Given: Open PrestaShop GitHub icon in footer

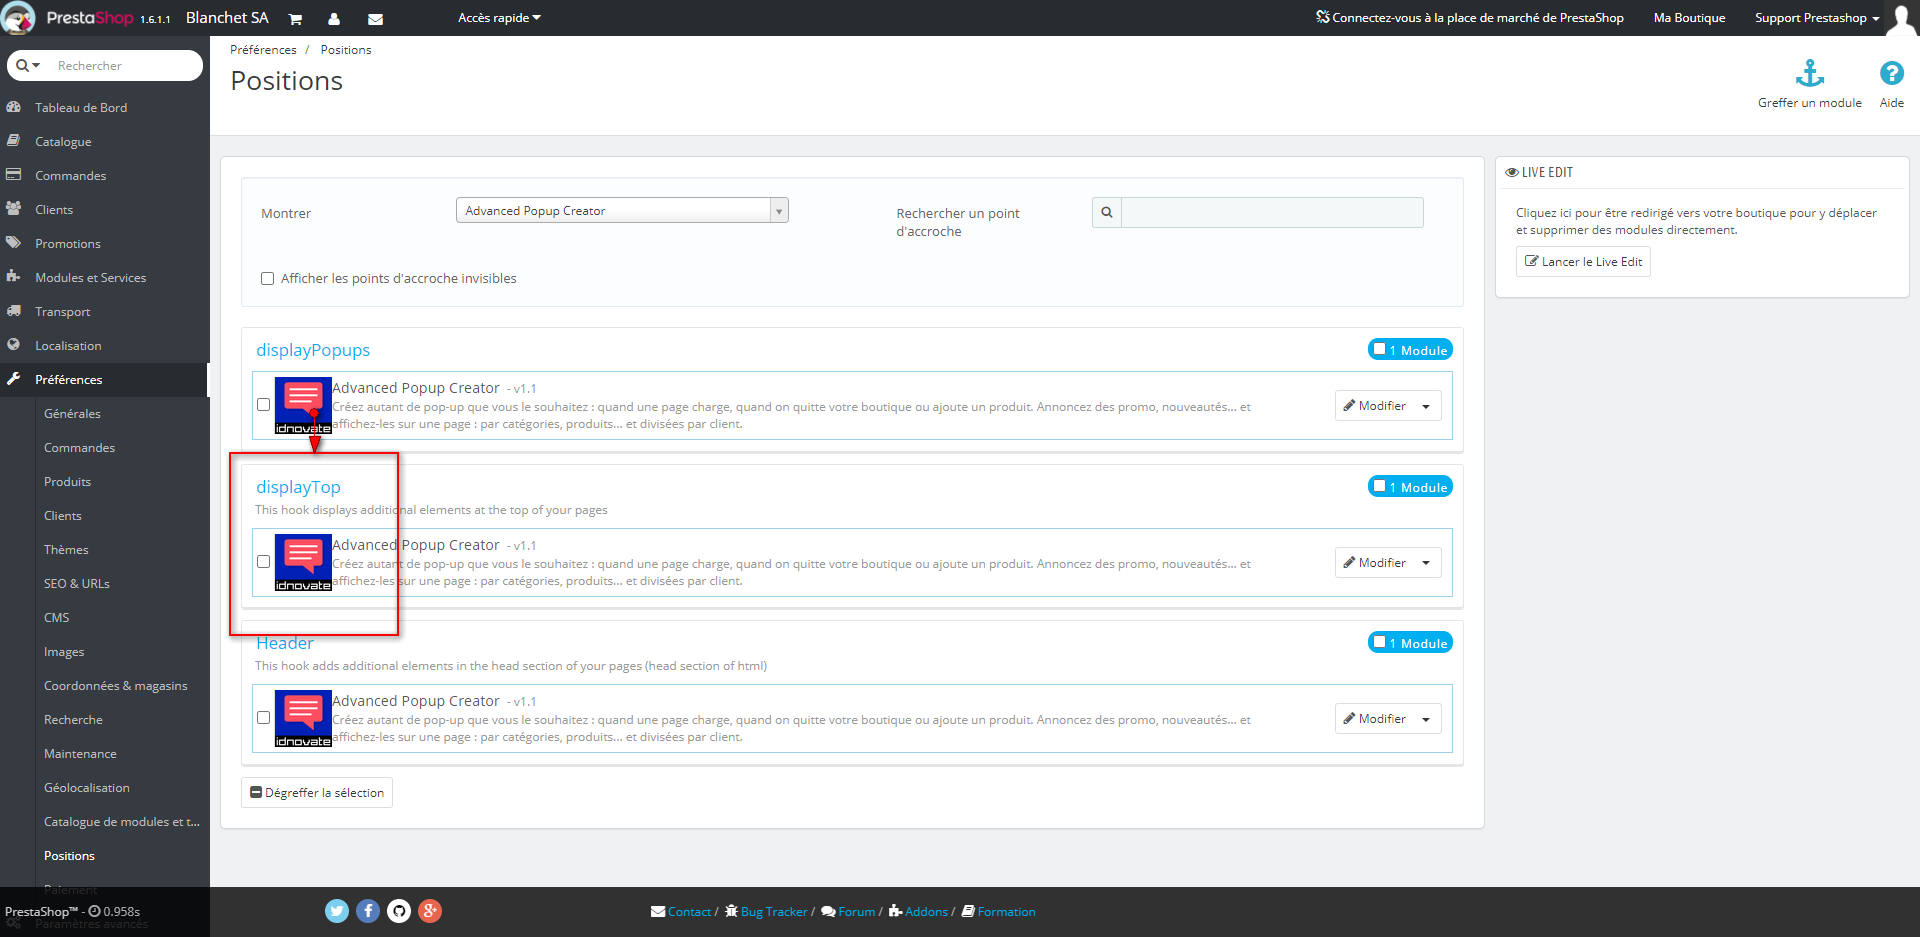Looking at the screenshot, I should 399,911.
